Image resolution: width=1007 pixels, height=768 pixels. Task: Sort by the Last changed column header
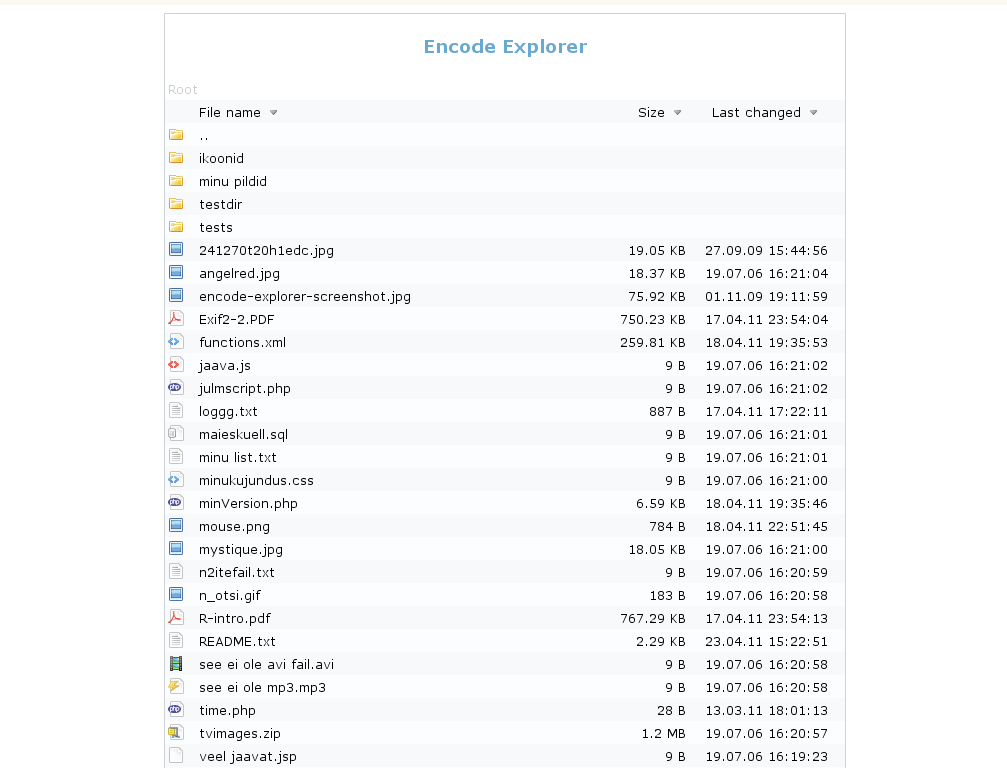tap(757, 112)
